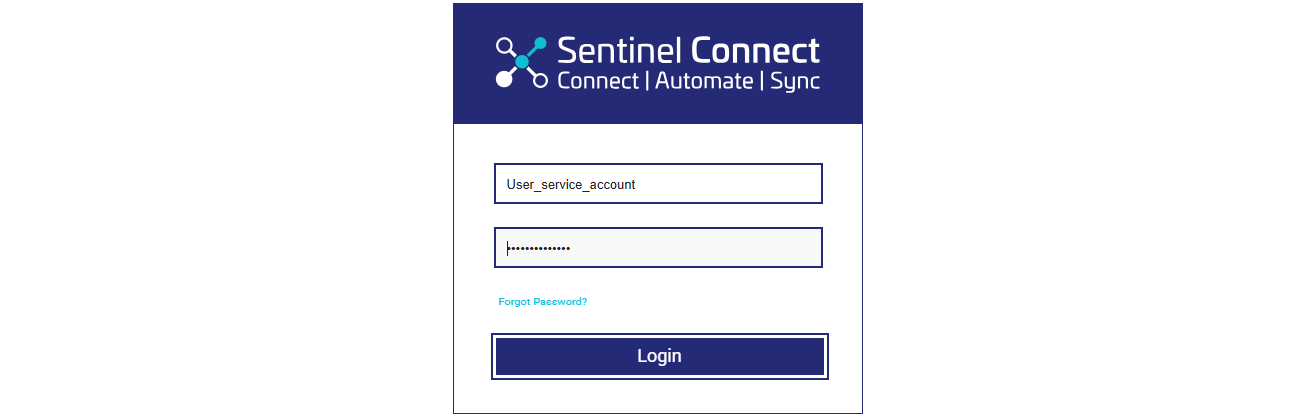Viewport: 1305px width, 415px height.
Task: Click empty space right of password dots
Action: [x=700, y=248]
